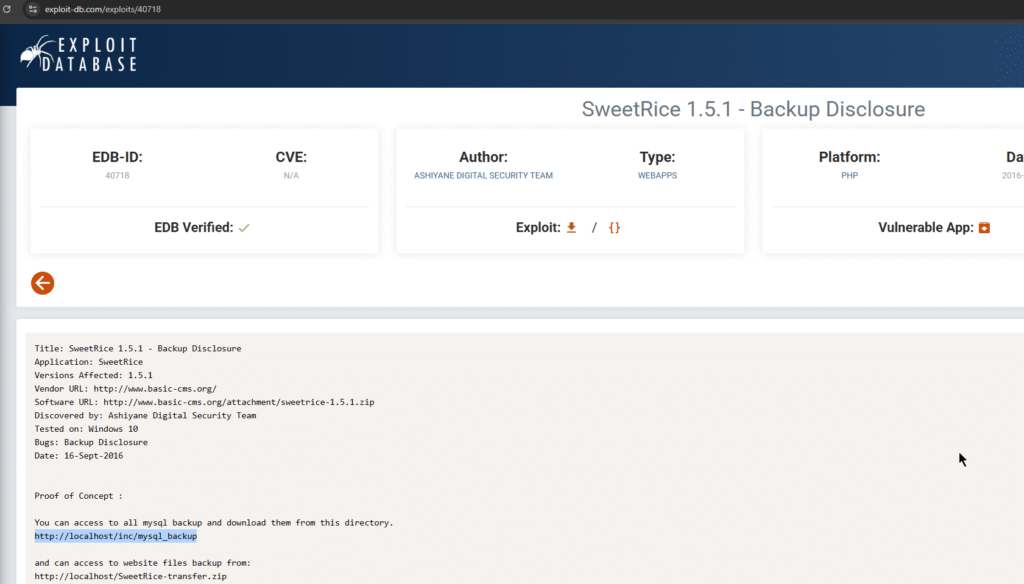The width and height of the screenshot is (1024, 584).
Task: Follow the WEBAPPS type link
Action: pyautogui.click(x=657, y=176)
